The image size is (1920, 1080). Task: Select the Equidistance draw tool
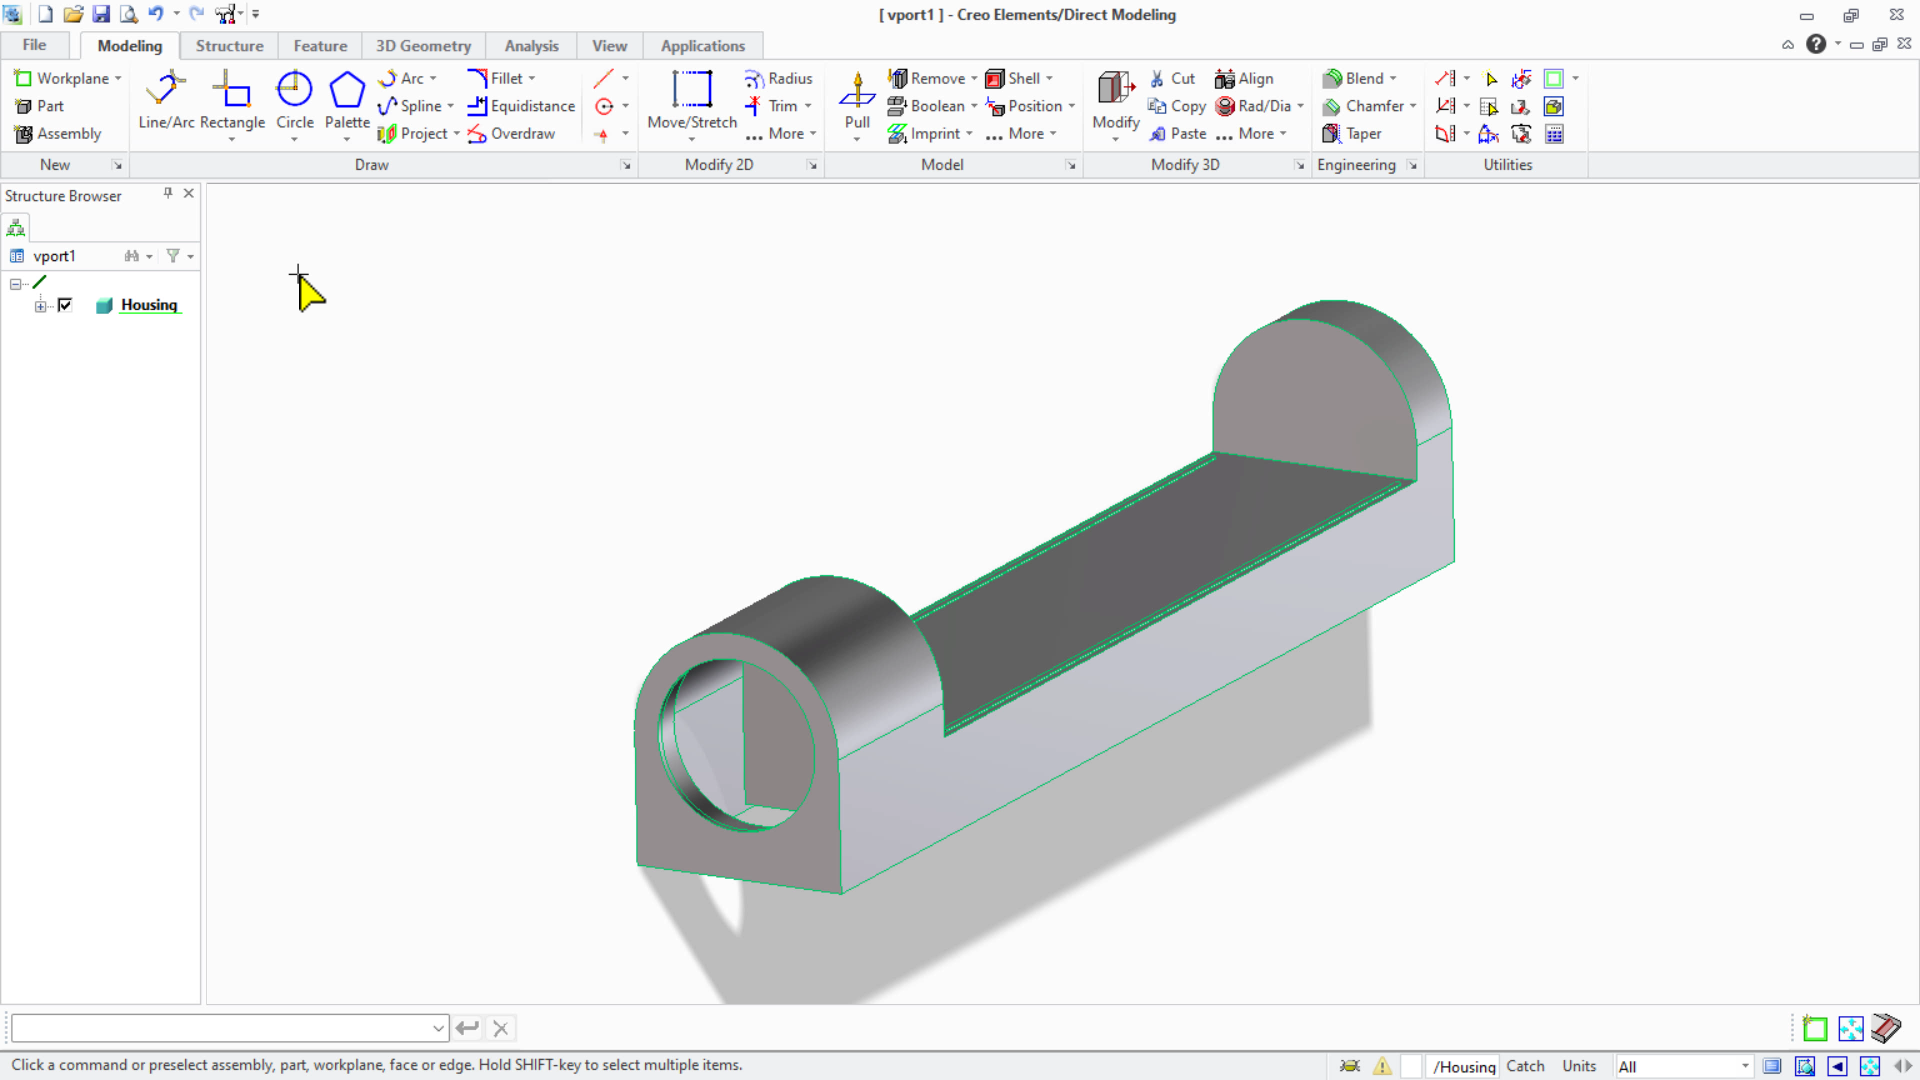pyautogui.click(x=521, y=106)
